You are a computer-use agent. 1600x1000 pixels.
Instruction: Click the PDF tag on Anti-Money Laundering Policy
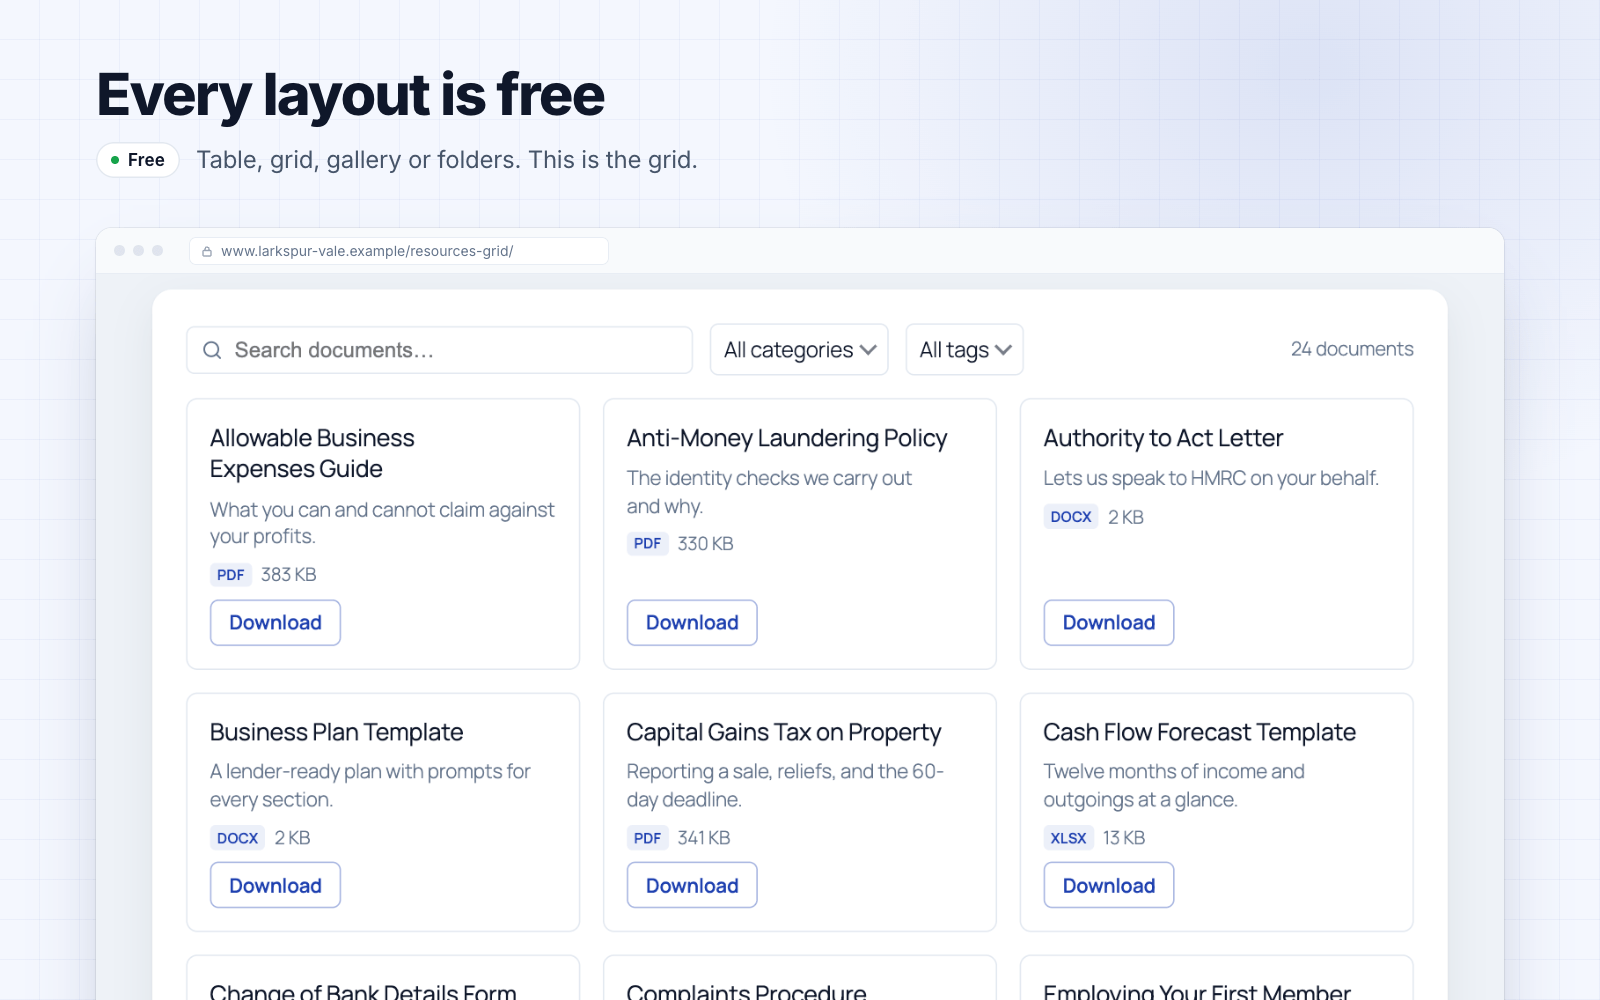click(647, 544)
